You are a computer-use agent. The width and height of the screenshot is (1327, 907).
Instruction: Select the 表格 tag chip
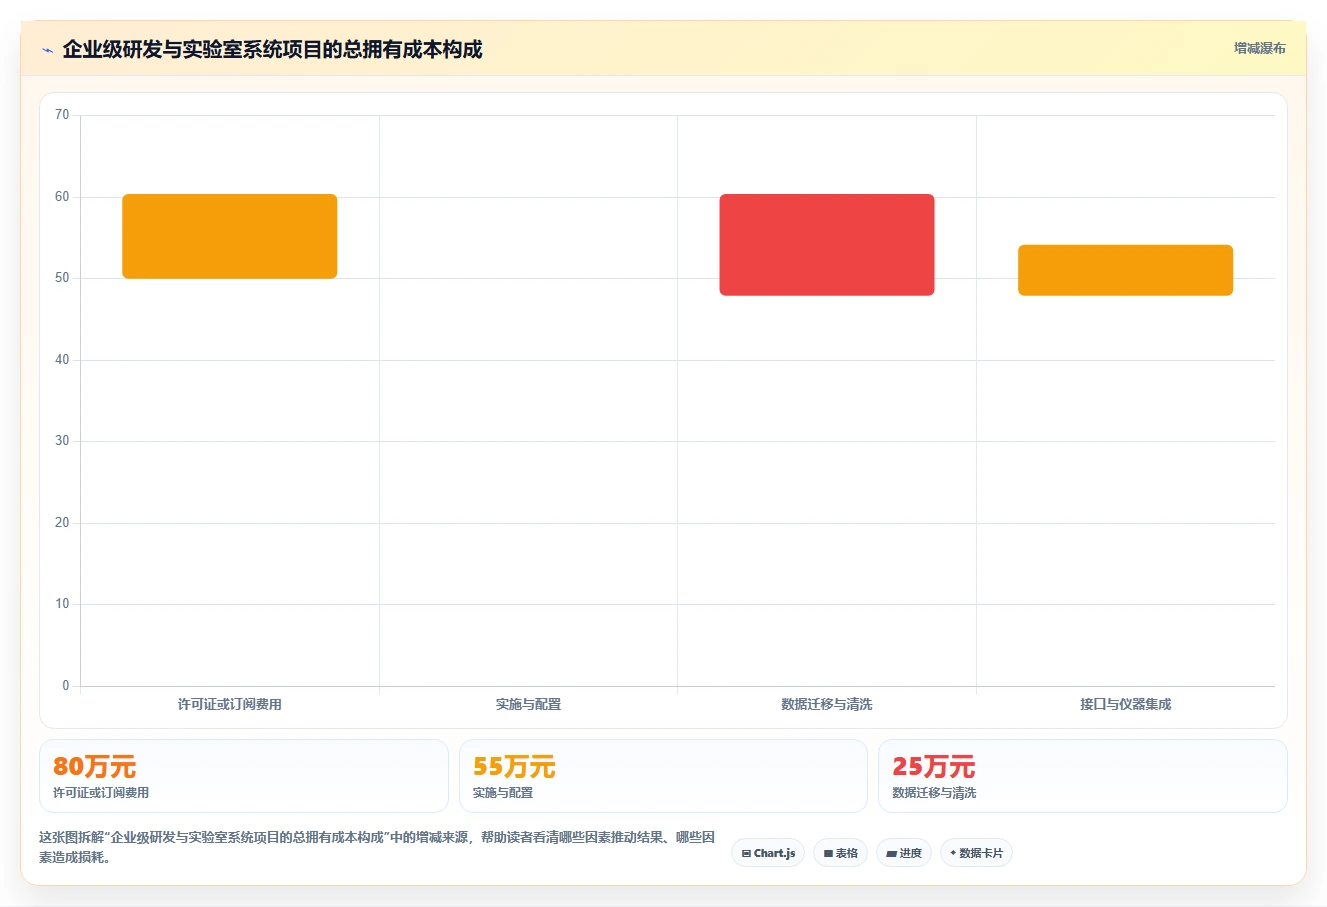(840, 853)
